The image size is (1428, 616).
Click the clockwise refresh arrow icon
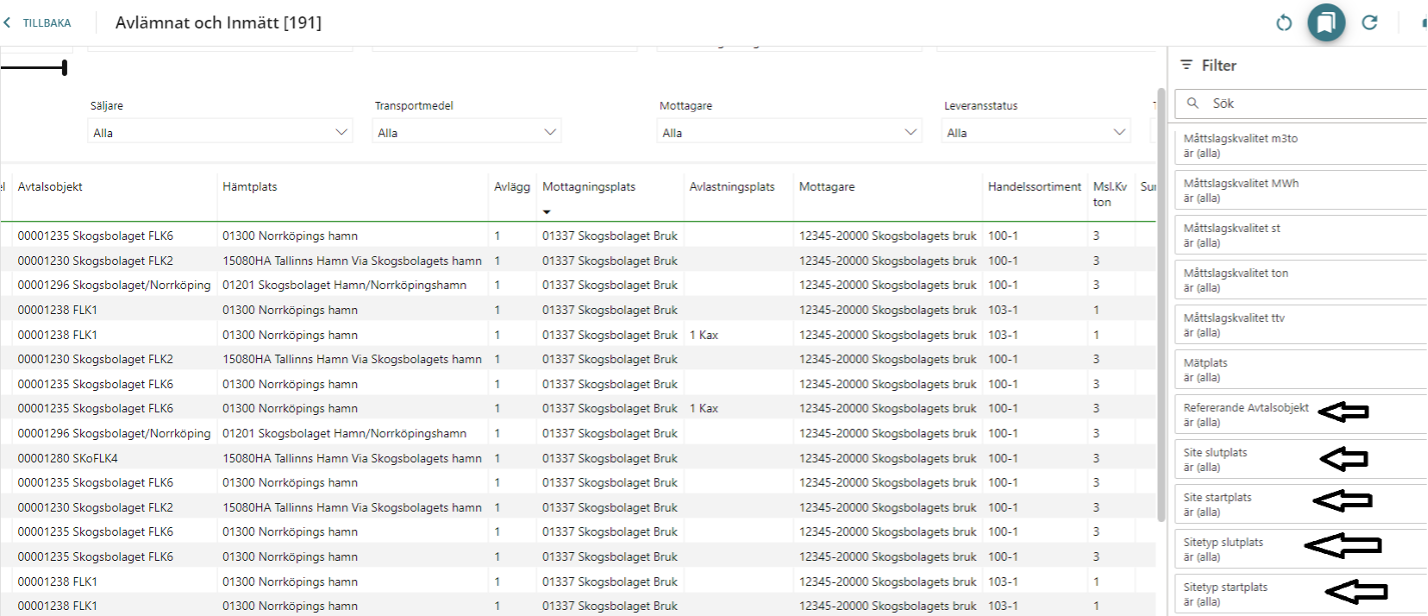(x=1370, y=23)
